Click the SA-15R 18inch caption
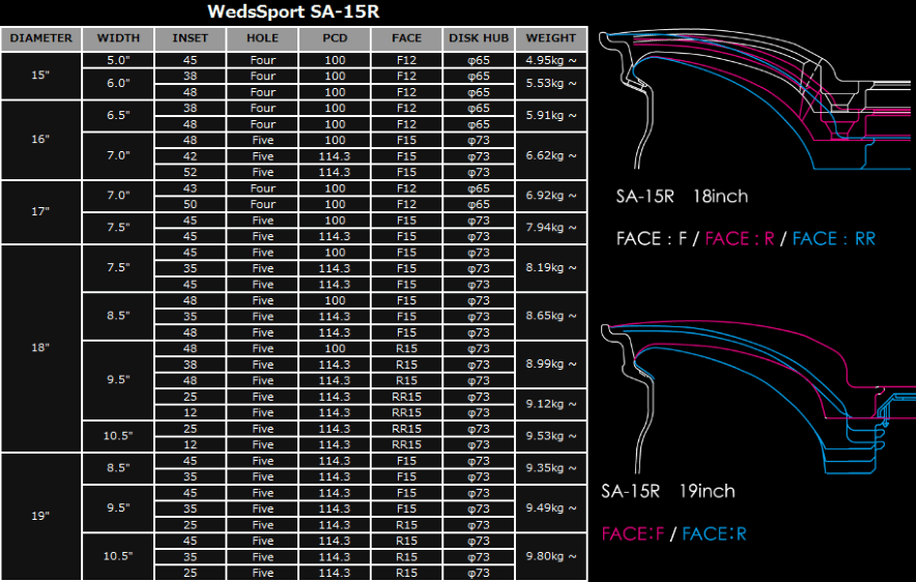The height and width of the screenshot is (582, 916). click(x=681, y=197)
